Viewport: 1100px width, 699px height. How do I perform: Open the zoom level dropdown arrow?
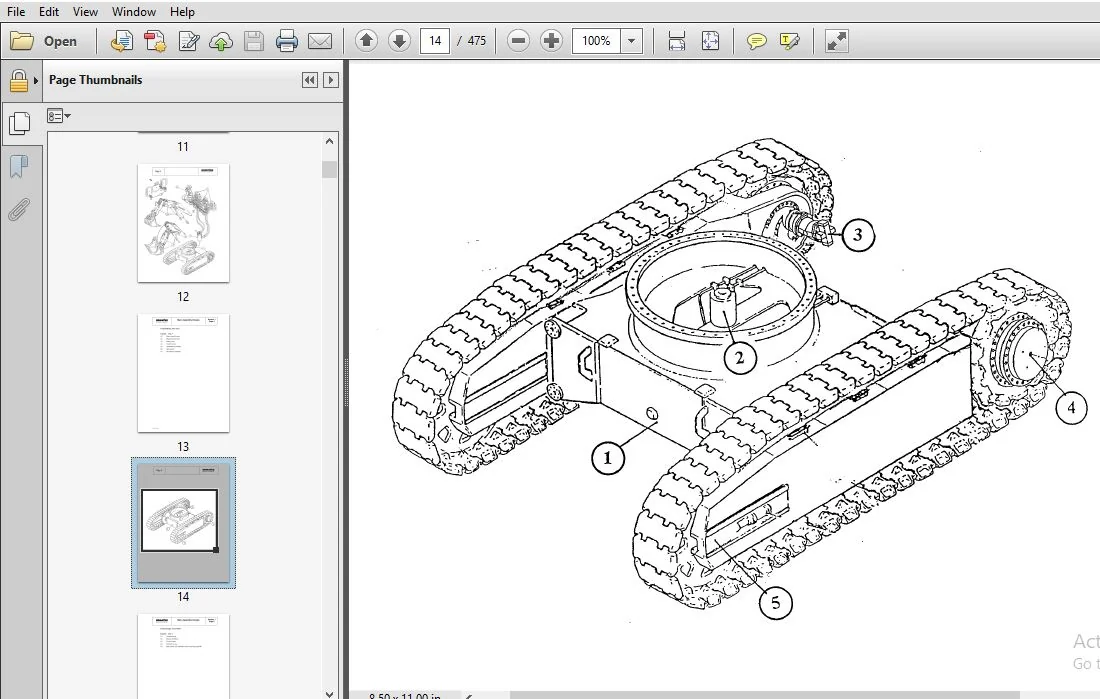tap(631, 41)
